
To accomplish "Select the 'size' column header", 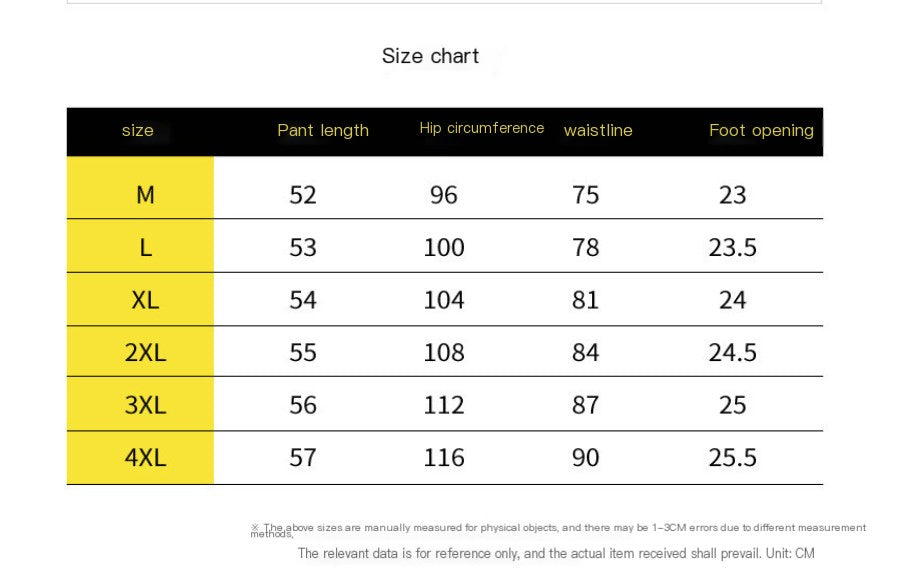I will click(137, 130).
